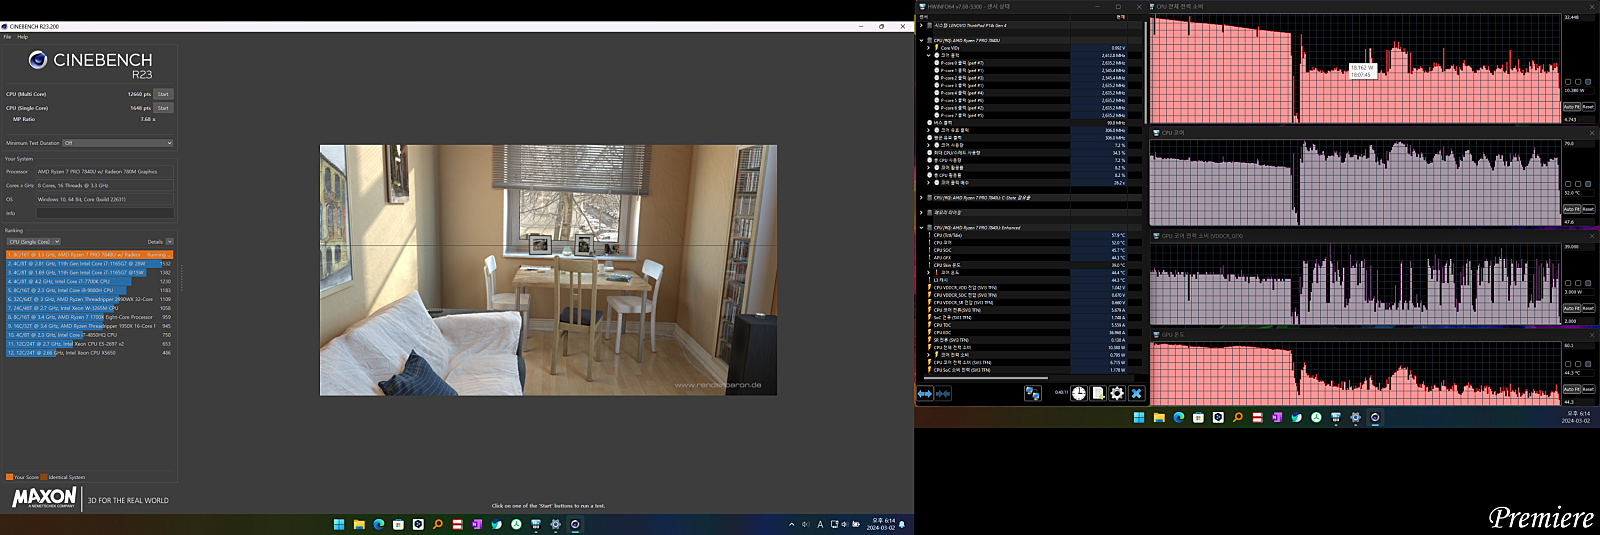Toggle filled checkbox in GPU core power graph
Image resolution: width=1600 pixels, height=535 pixels.
click(1588, 283)
